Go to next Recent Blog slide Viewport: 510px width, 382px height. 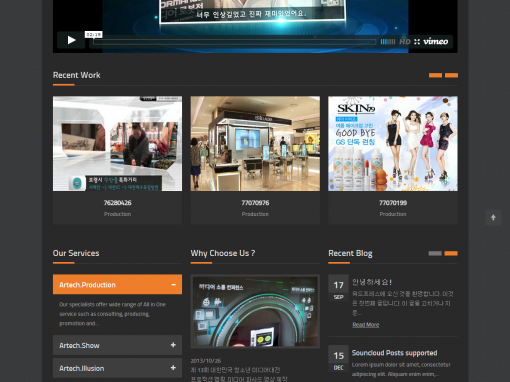pos(451,253)
